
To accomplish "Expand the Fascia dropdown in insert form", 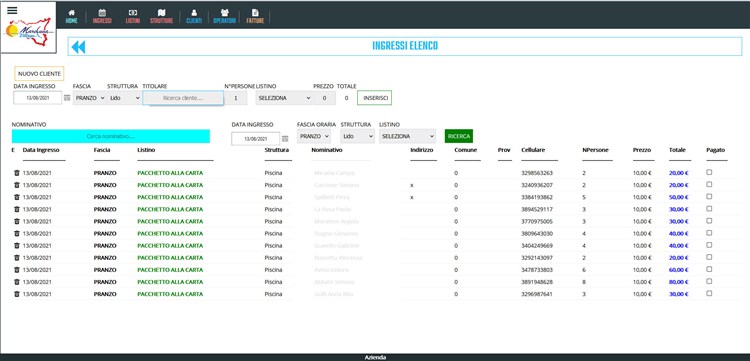I will [x=89, y=98].
